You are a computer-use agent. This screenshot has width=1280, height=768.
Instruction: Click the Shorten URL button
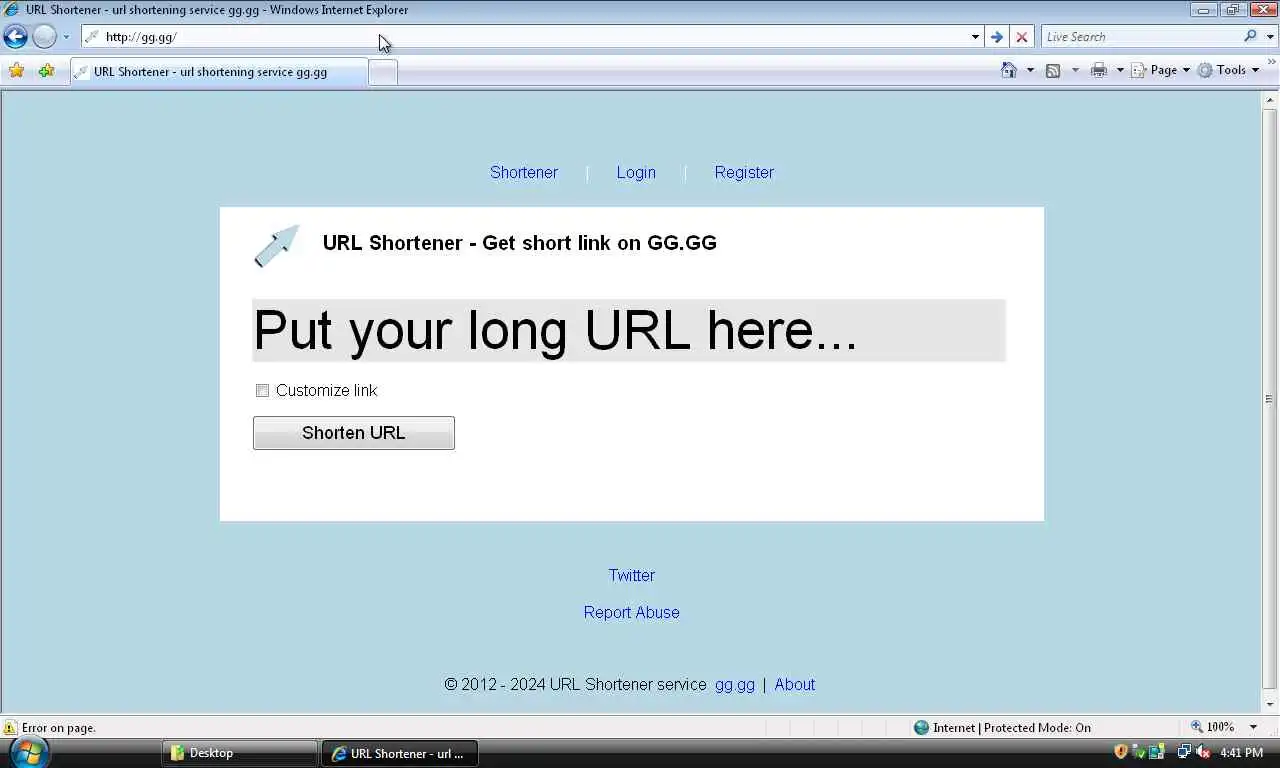[x=354, y=433]
